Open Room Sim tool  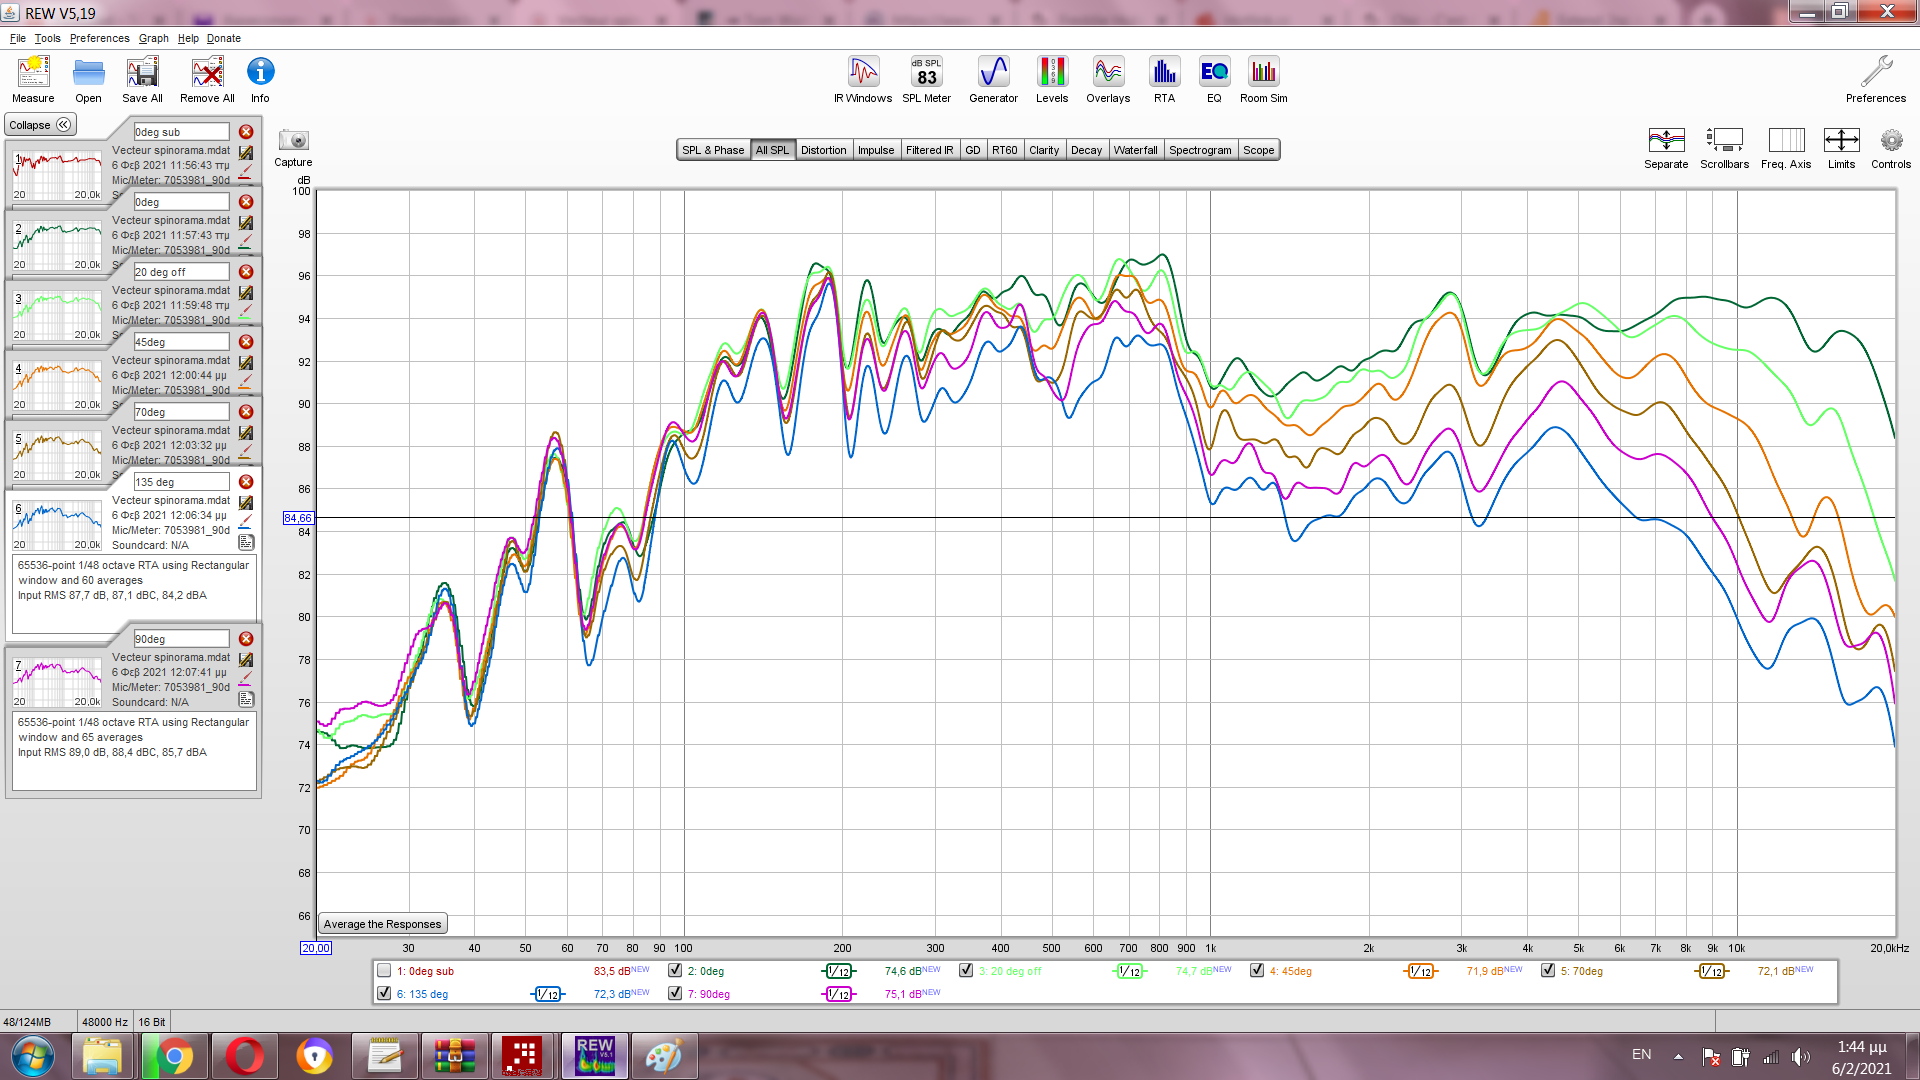[1263, 79]
